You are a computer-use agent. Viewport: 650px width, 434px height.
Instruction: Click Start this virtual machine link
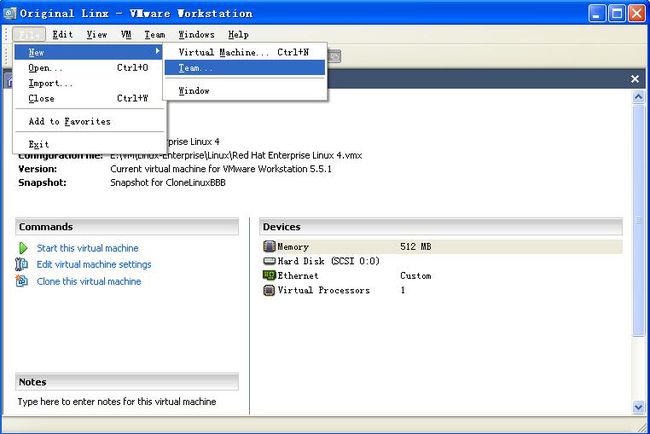[x=87, y=248]
